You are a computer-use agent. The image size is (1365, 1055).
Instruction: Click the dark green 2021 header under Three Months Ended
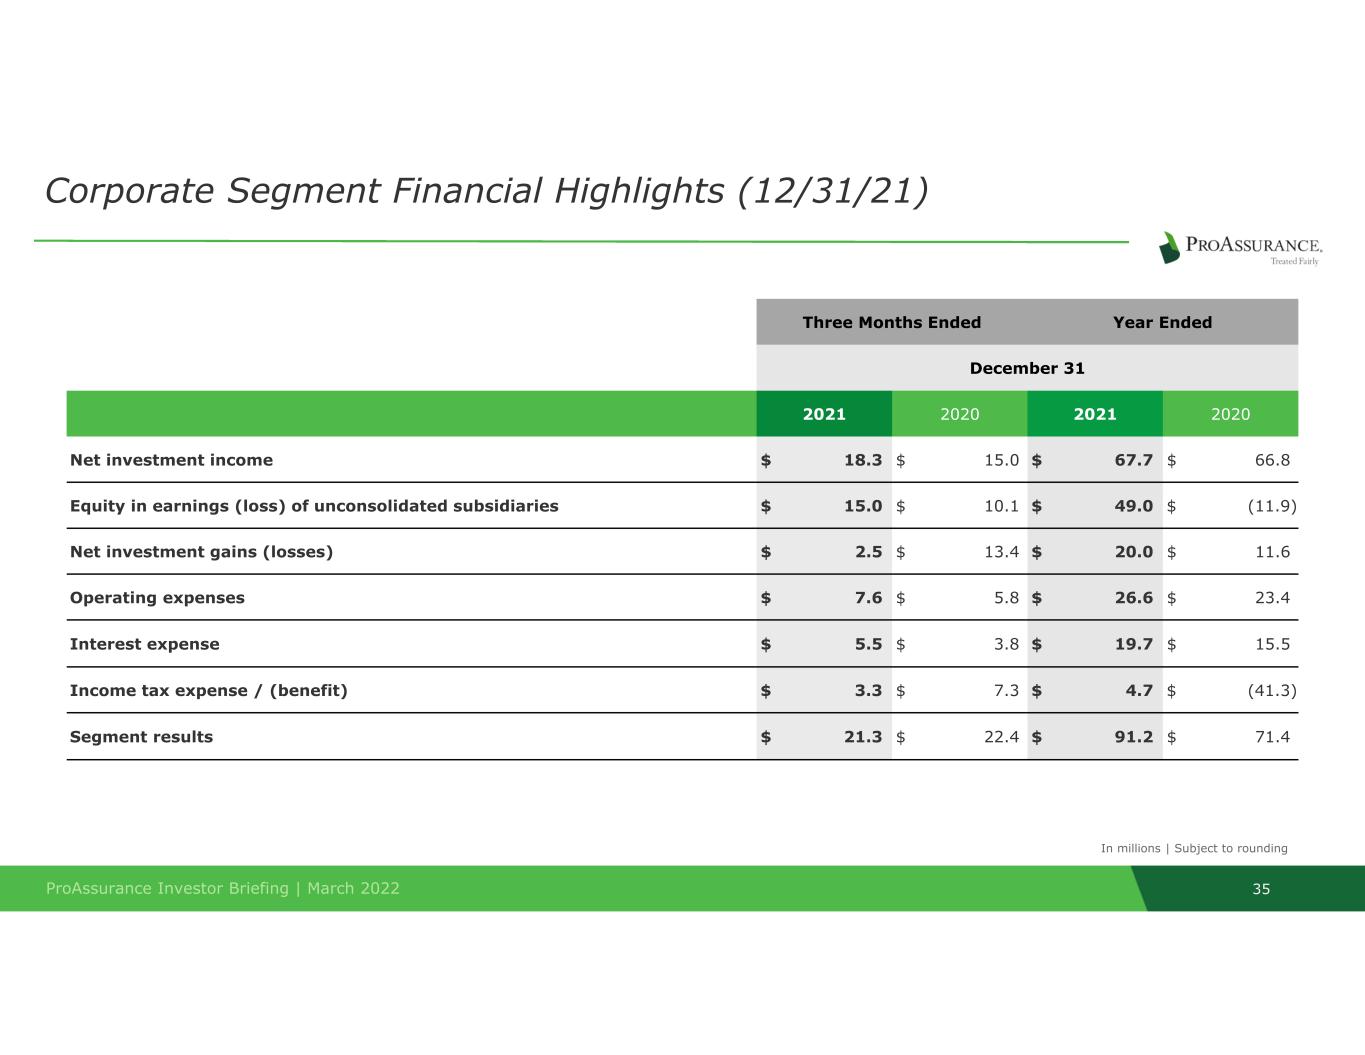pyautogui.click(x=824, y=414)
